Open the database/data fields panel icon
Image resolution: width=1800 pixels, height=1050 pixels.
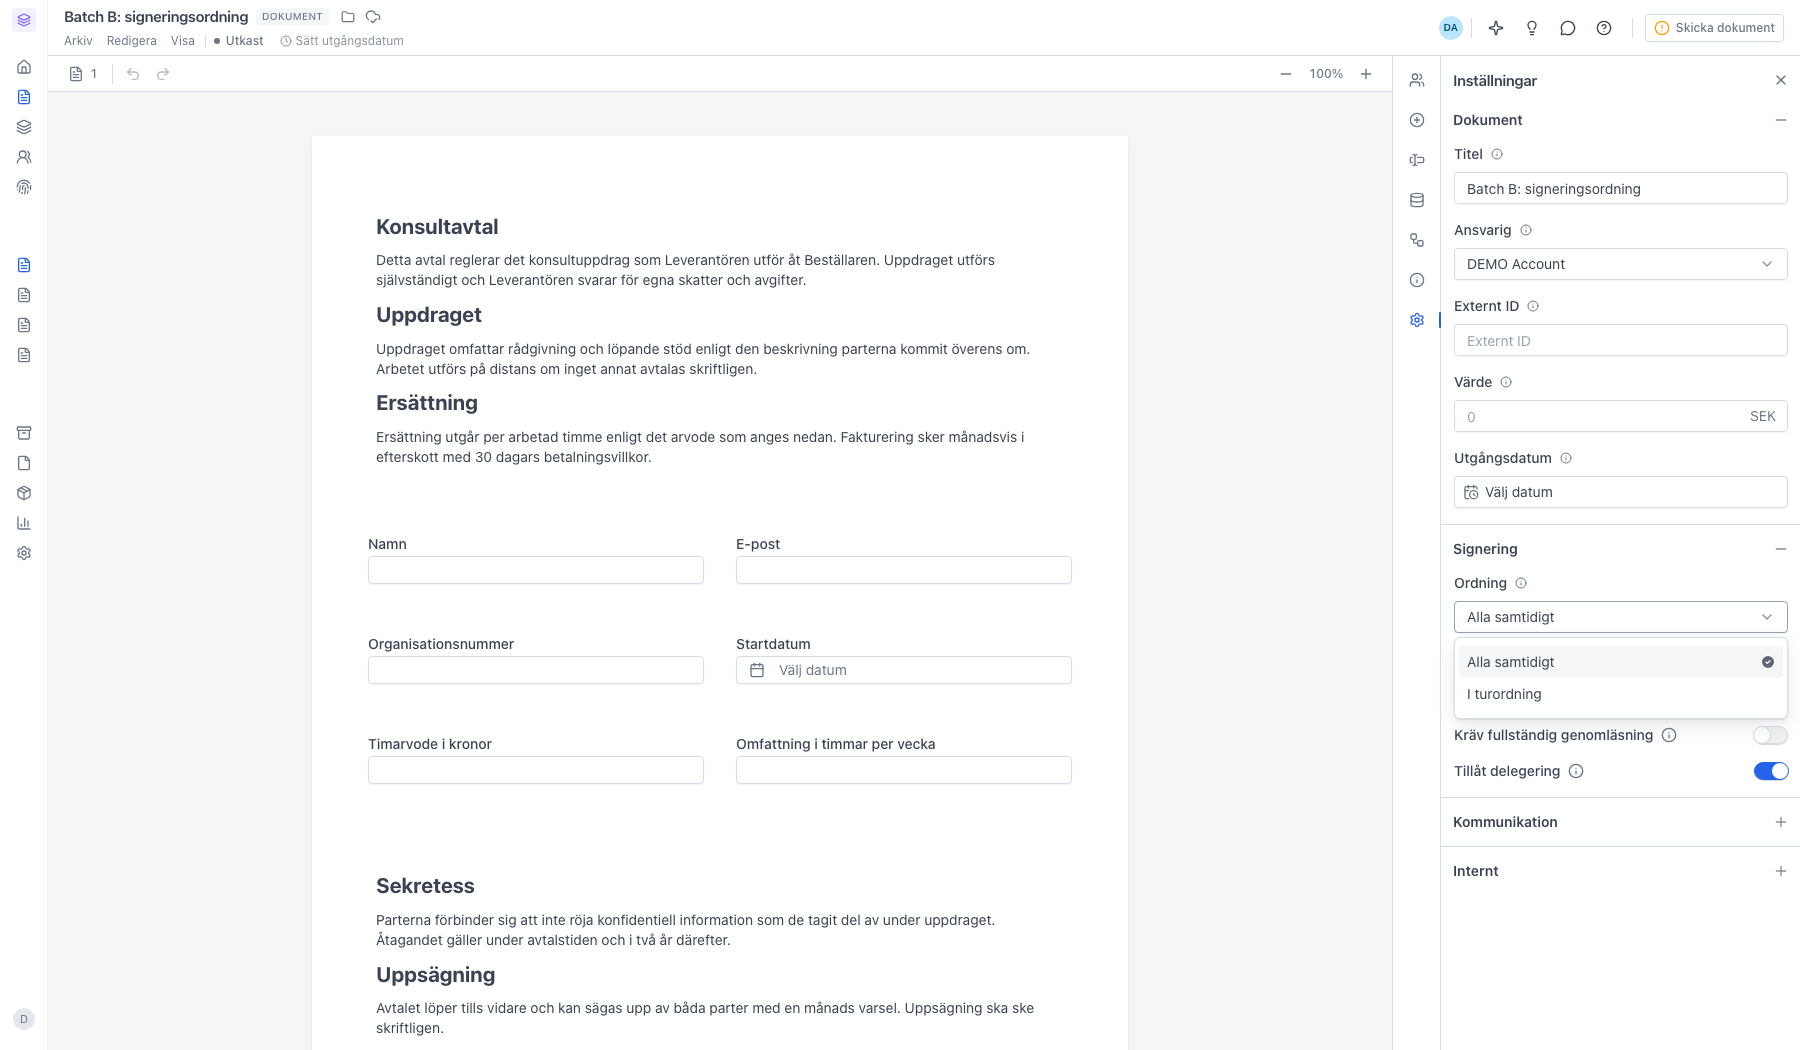pos(1417,200)
